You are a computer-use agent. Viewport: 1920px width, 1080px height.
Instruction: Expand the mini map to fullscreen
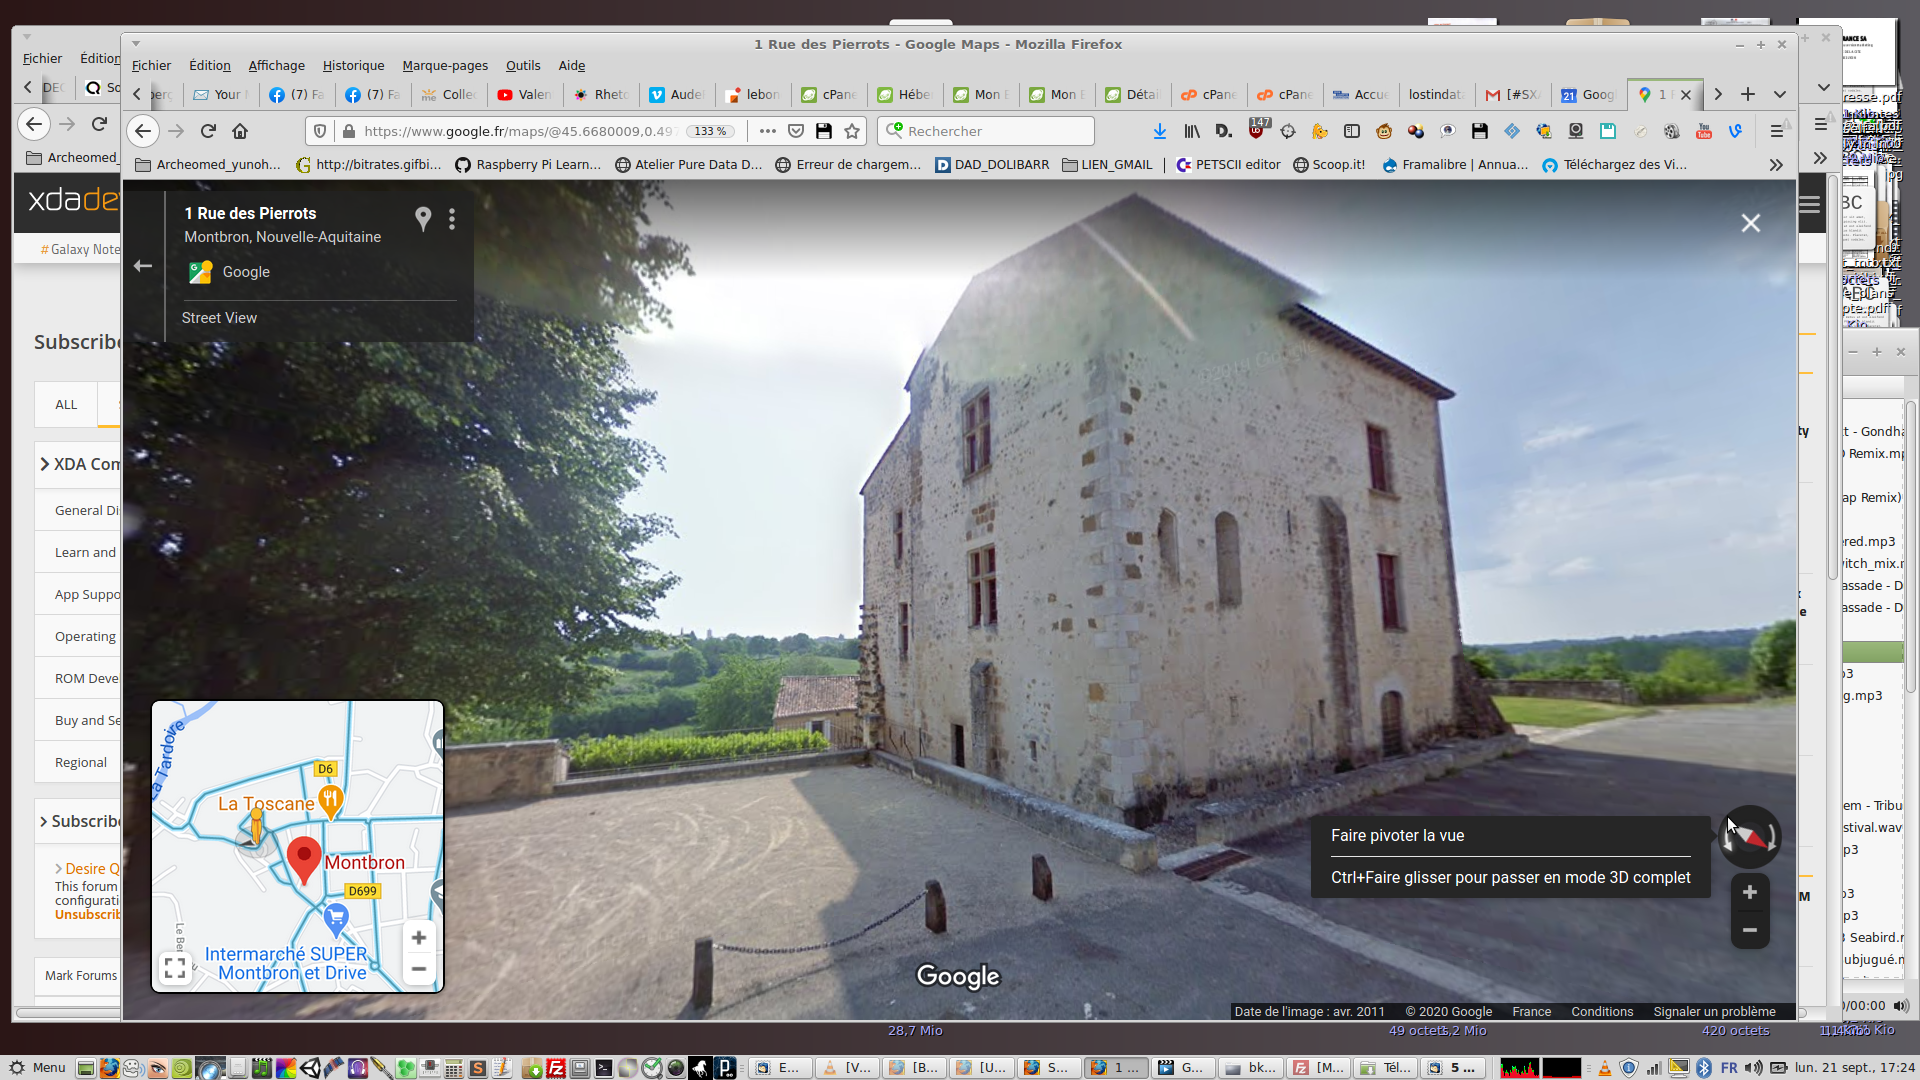pyautogui.click(x=175, y=967)
